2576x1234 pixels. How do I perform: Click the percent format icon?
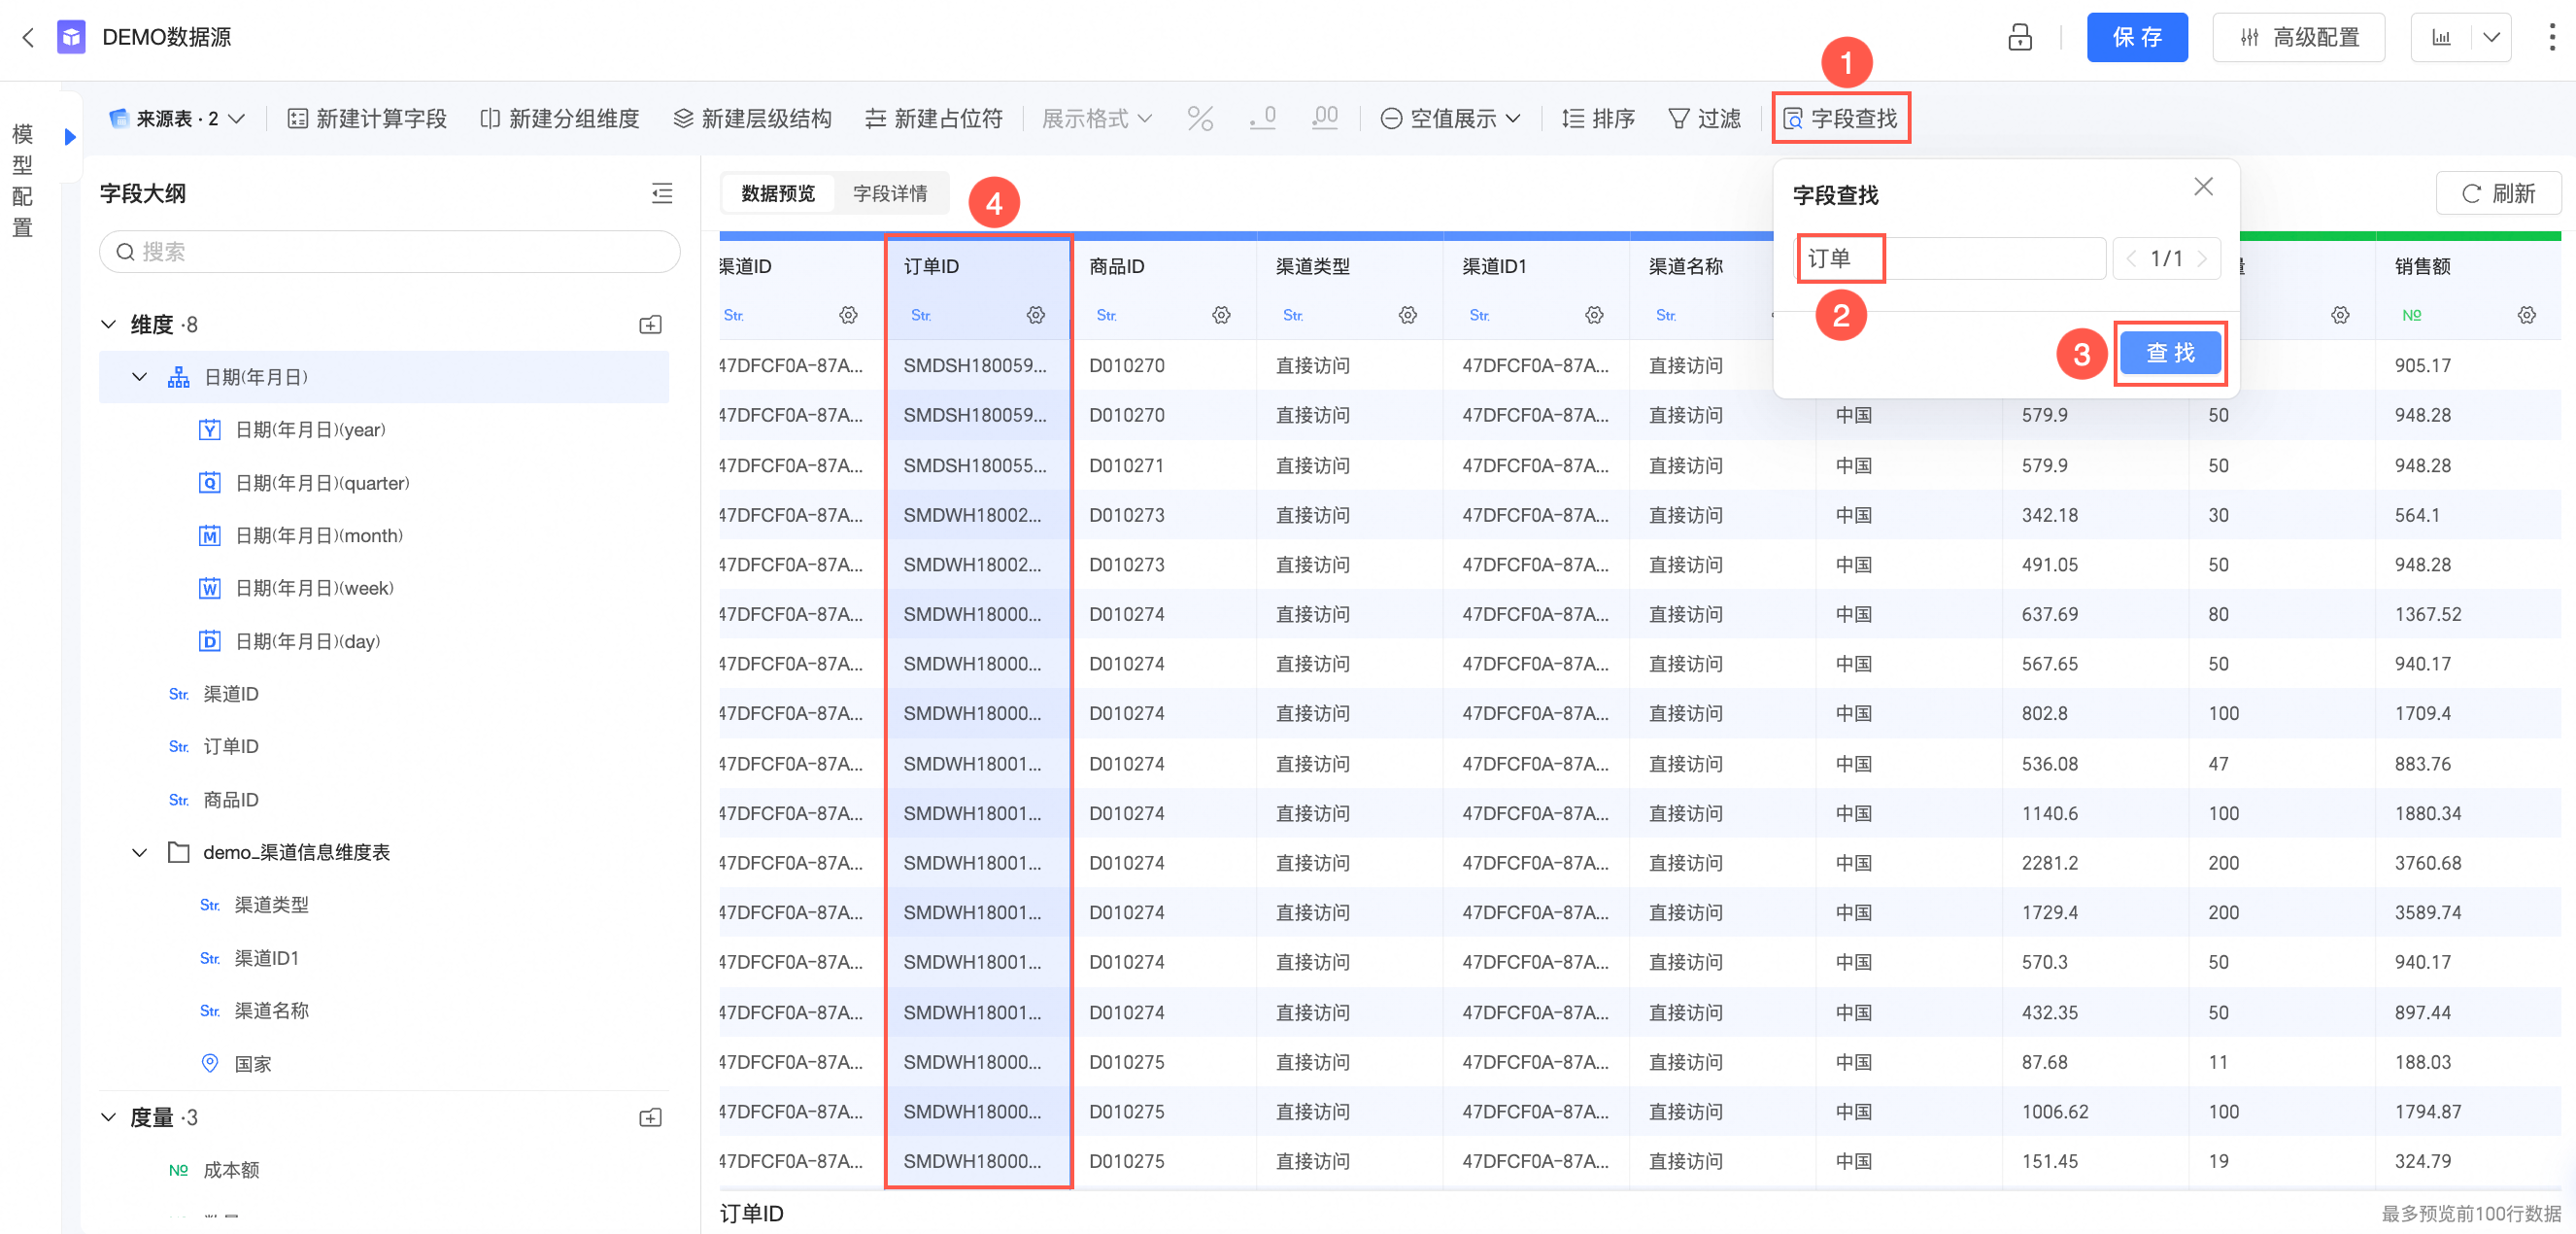pos(1199,119)
